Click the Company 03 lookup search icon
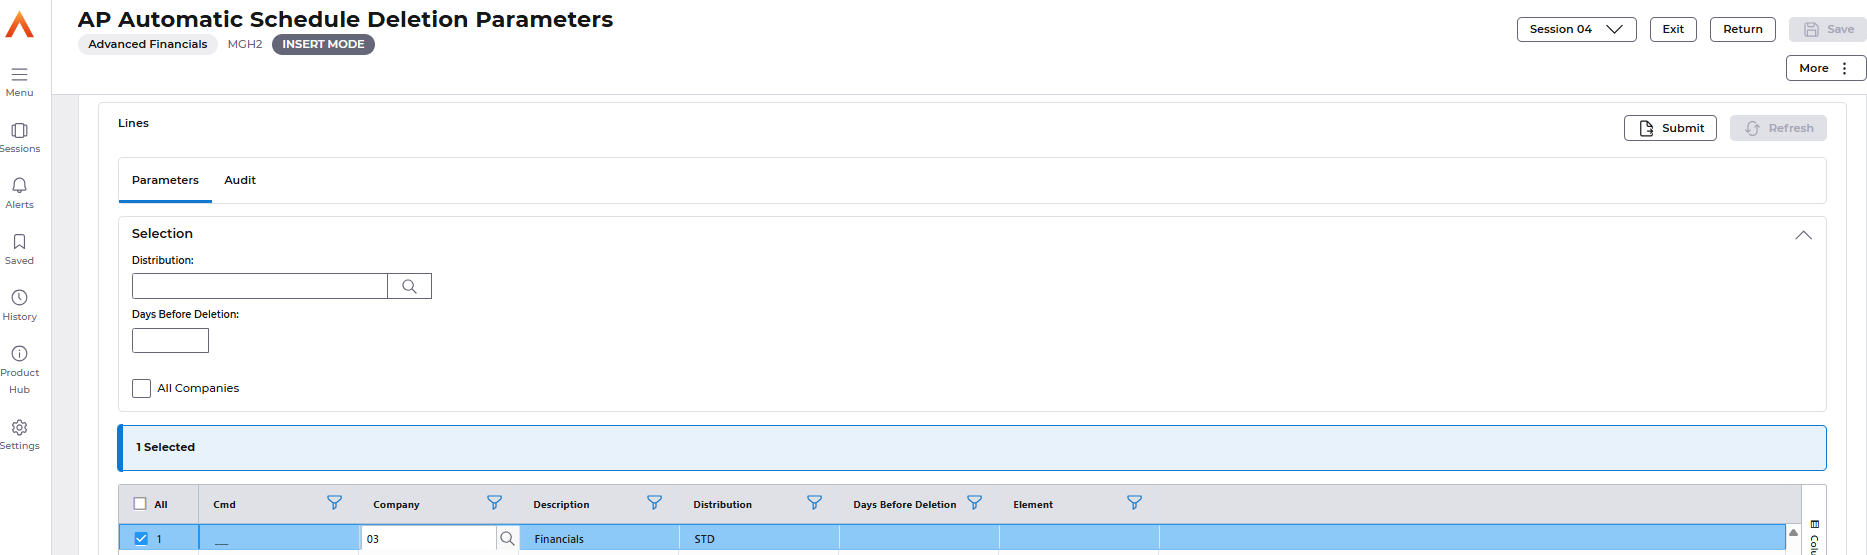The height and width of the screenshot is (555, 1867). [507, 539]
